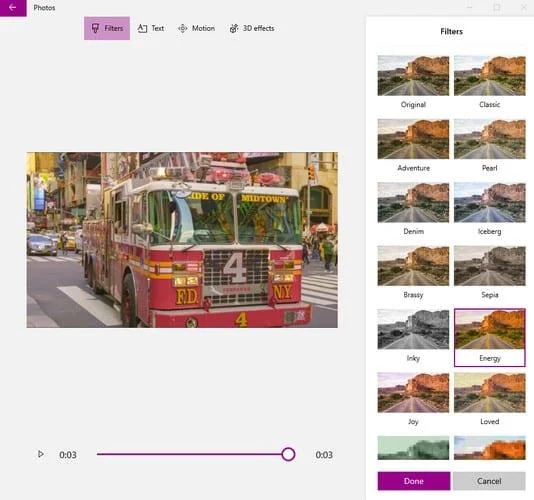Image resolution: width=534 pixels, height=500 pixels.
Task: Apply the Joy filter
Action: coord(413,392)
